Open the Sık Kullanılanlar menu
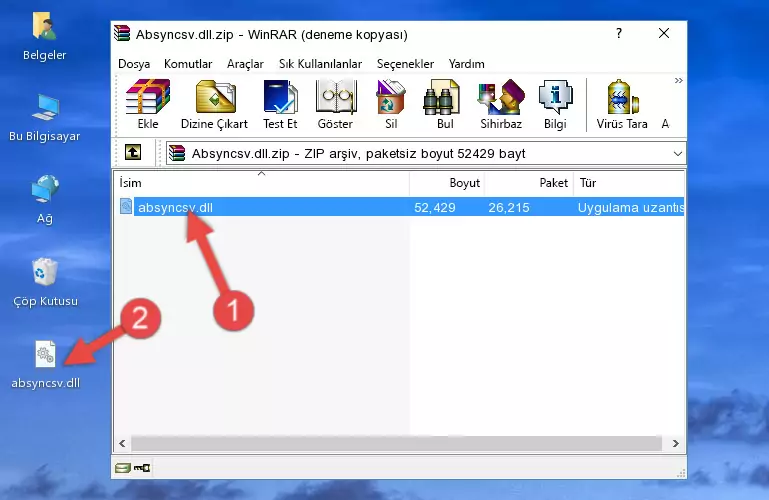 pyautogui.click(x=320, y=64)
